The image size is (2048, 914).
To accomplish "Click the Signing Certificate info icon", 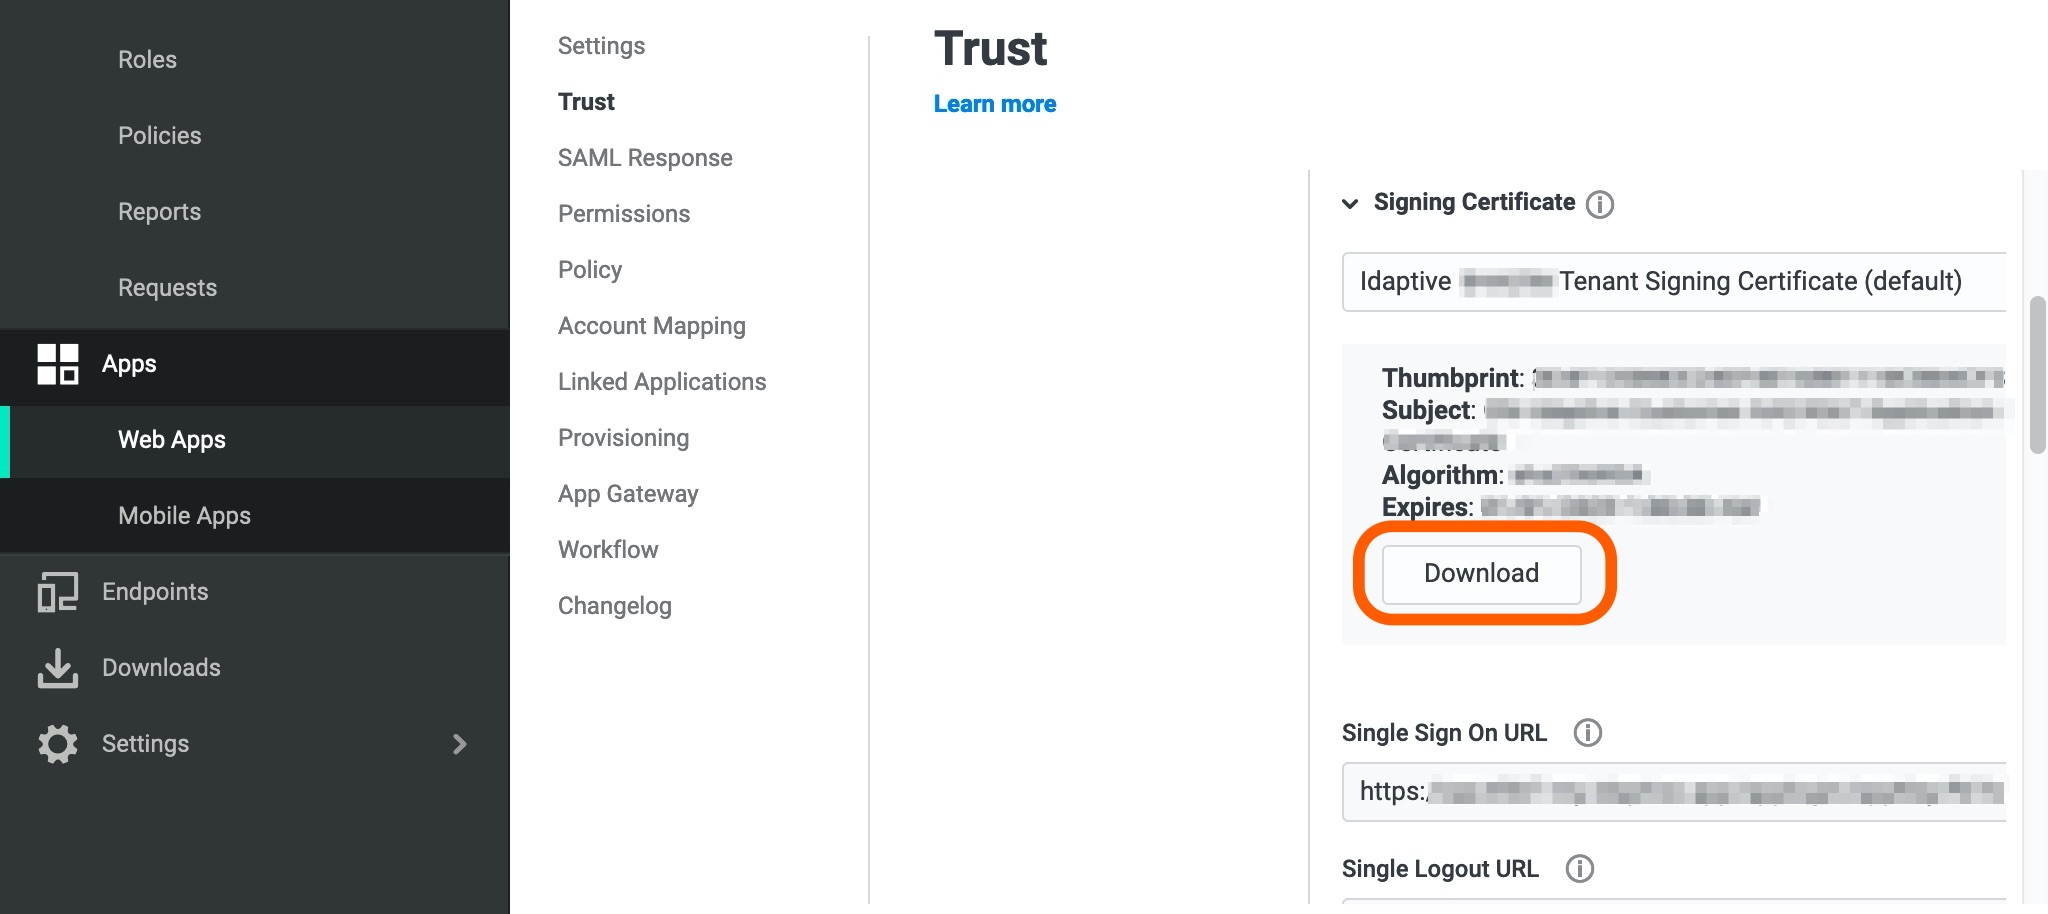I will point(1600,204).
